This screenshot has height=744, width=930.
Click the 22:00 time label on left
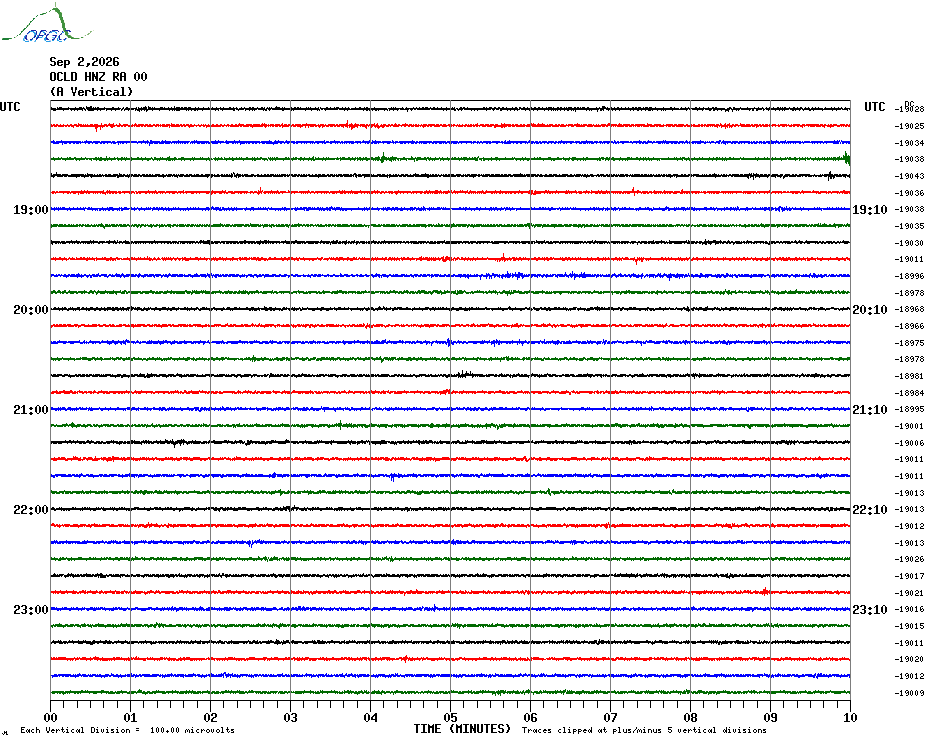(31, 510)
